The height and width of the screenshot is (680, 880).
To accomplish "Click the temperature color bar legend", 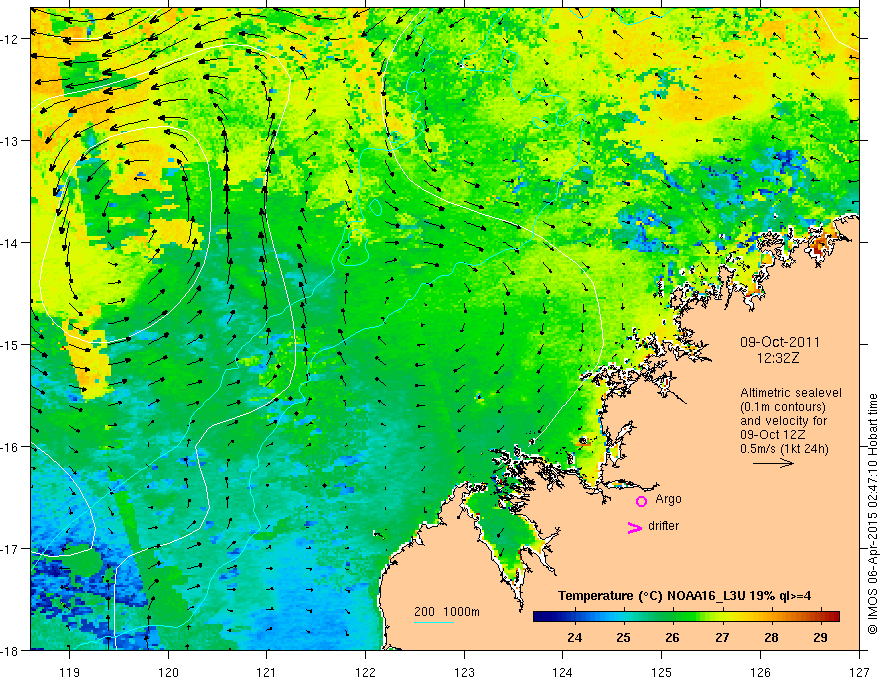I will point(686,616).
